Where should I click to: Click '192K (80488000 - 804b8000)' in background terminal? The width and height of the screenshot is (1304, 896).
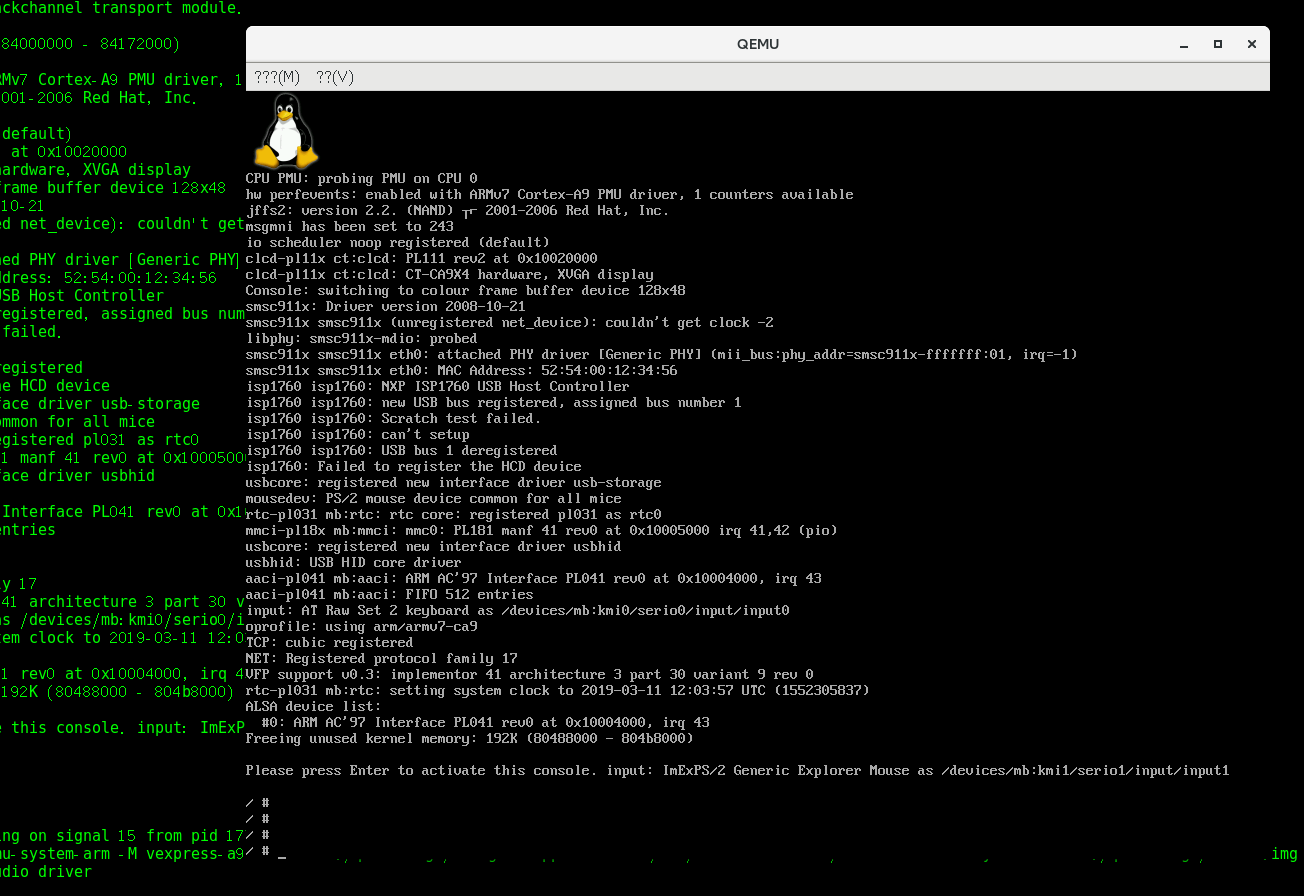click(118, 692)
